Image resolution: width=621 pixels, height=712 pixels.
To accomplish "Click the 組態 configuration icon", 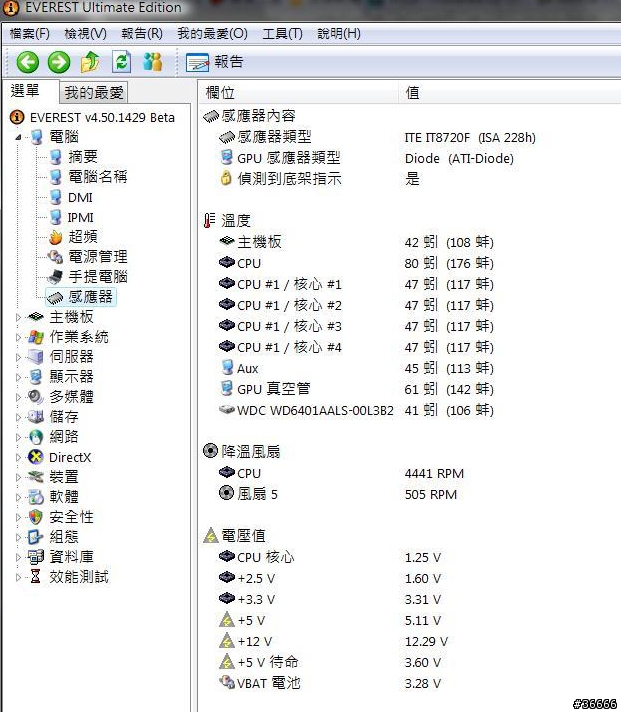I will pyautogui.click(x=35, y=537).
